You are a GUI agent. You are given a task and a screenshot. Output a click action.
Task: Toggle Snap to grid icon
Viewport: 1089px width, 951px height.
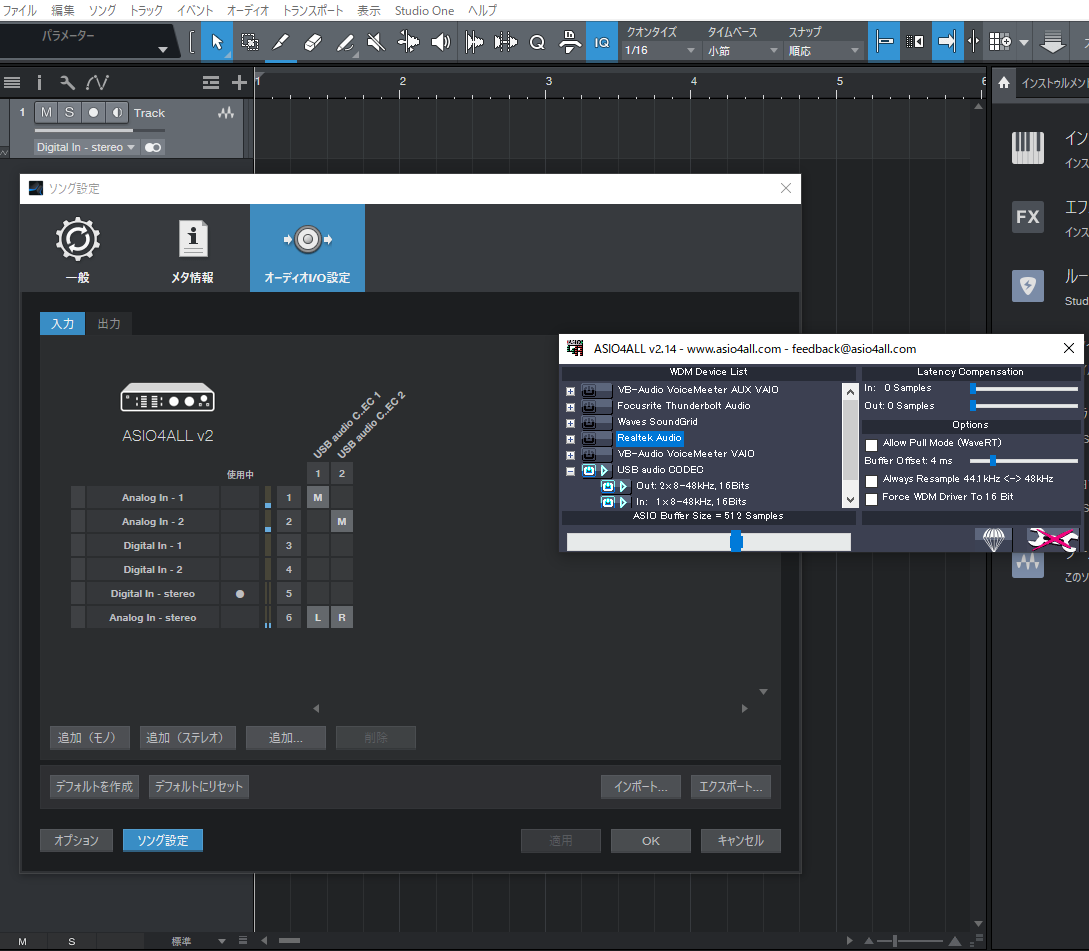(x=883, y=42)
